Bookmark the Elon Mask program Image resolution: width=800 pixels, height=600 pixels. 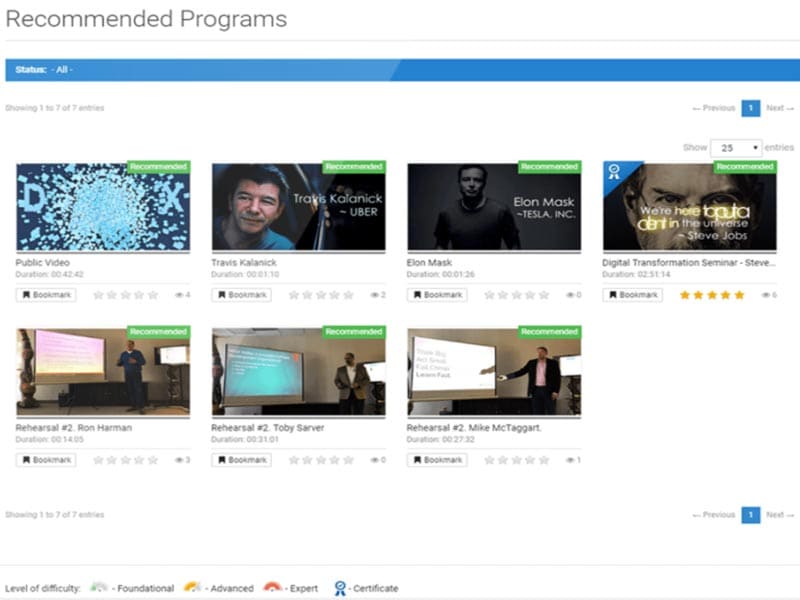tap(437, 295)
